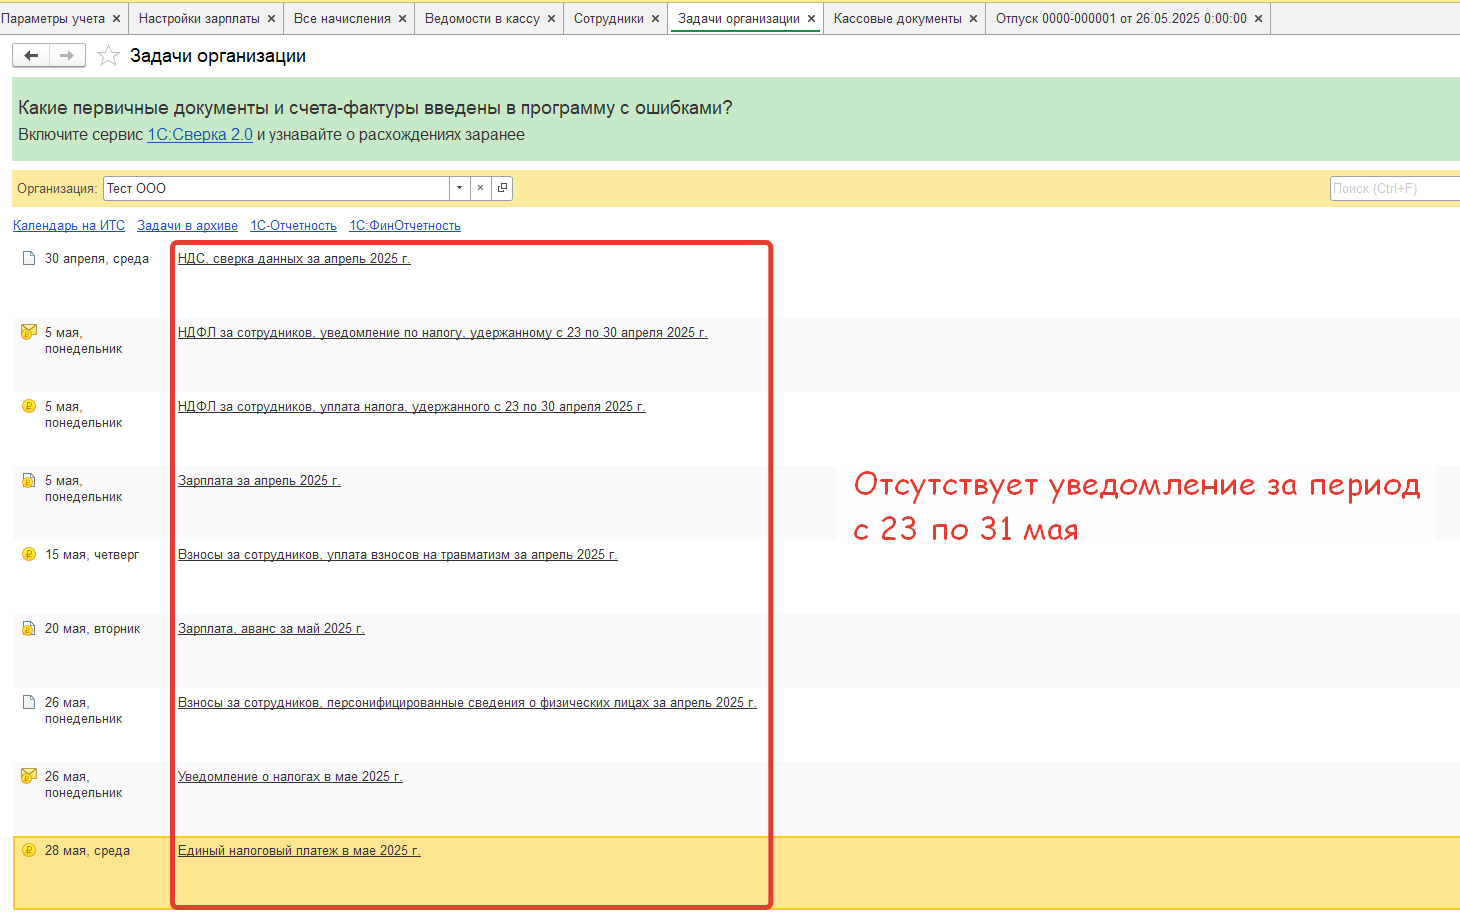Screen dimensions: 1460x922
Task: Click the envelope icon for Уведомление о налогах
Action: pyautogui.click(x=29, y=776)
